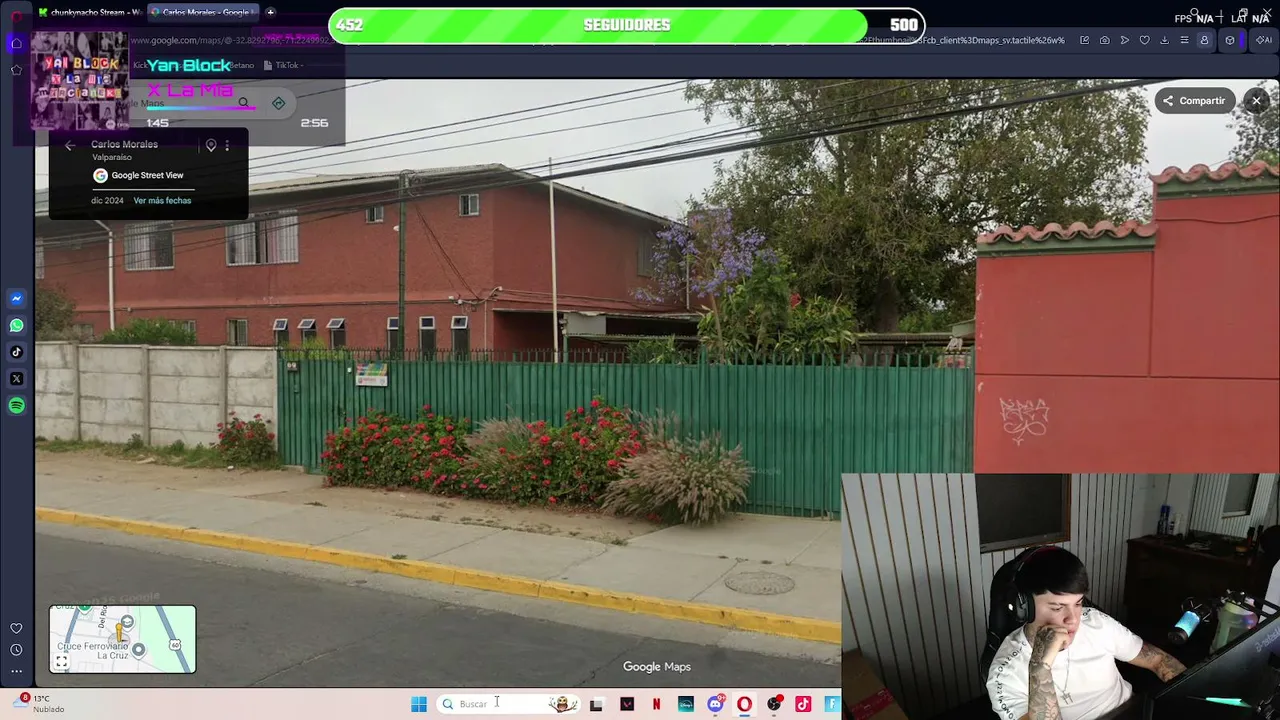Viewport: 1280px width, 720px height.
Task: Click the Compartir share button
Action: click(1193, 100)
